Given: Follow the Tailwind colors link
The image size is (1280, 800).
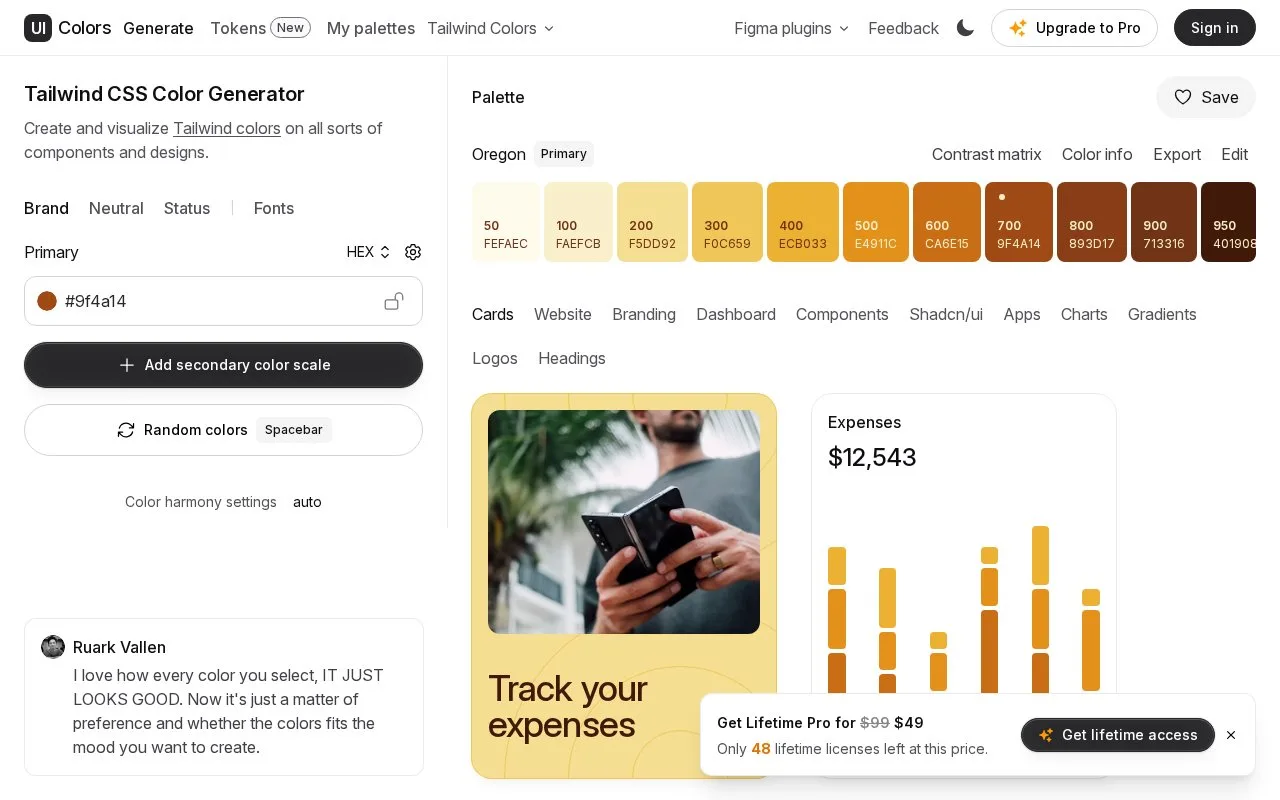Looking at the screenshot, I should [x=227, y=128].
